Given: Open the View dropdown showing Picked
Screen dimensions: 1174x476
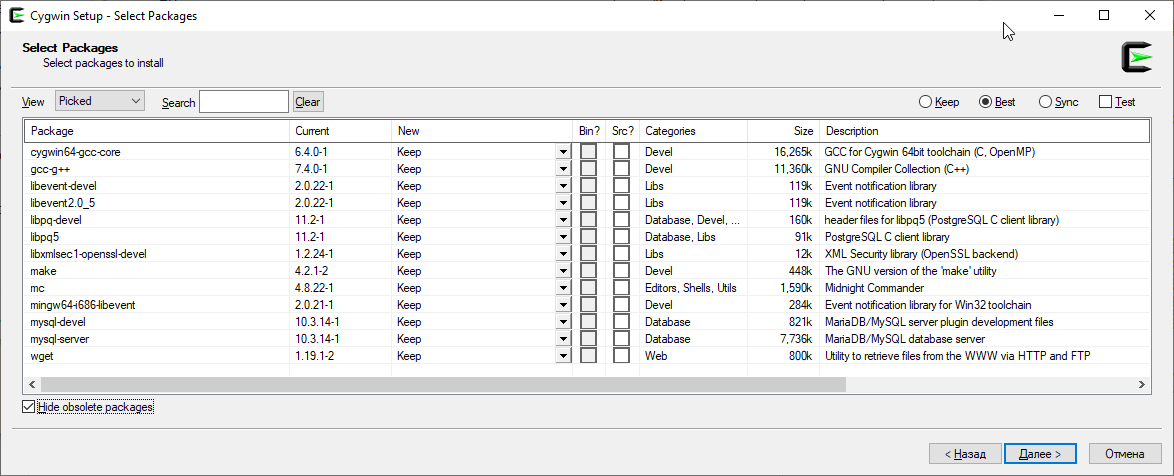Looking at the screenshot, I should (x=100, y=101).
